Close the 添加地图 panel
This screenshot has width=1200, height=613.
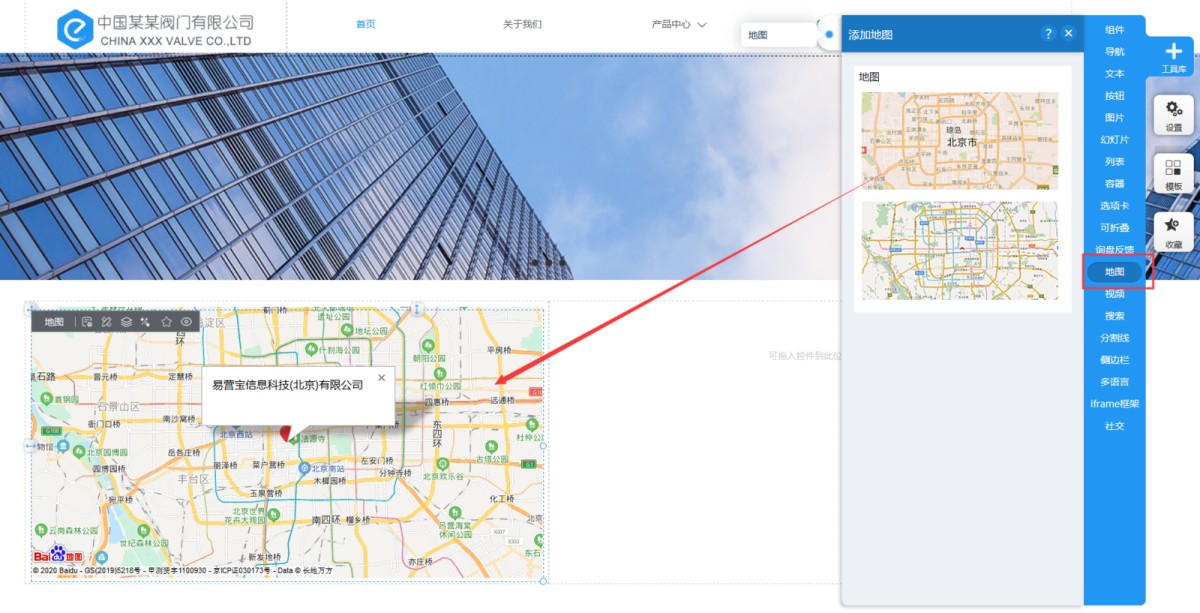pos(1068,33)
